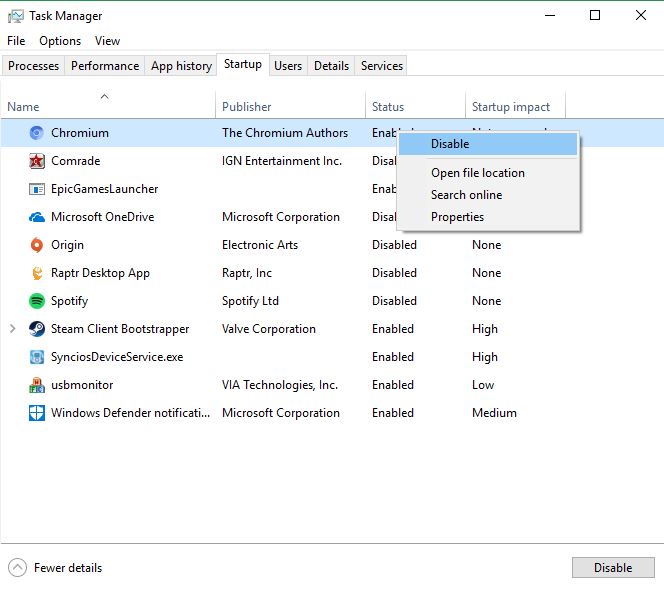This screenshot has width=664, height=591.
Task: Open the Options menu
Action: coord(60,41)
